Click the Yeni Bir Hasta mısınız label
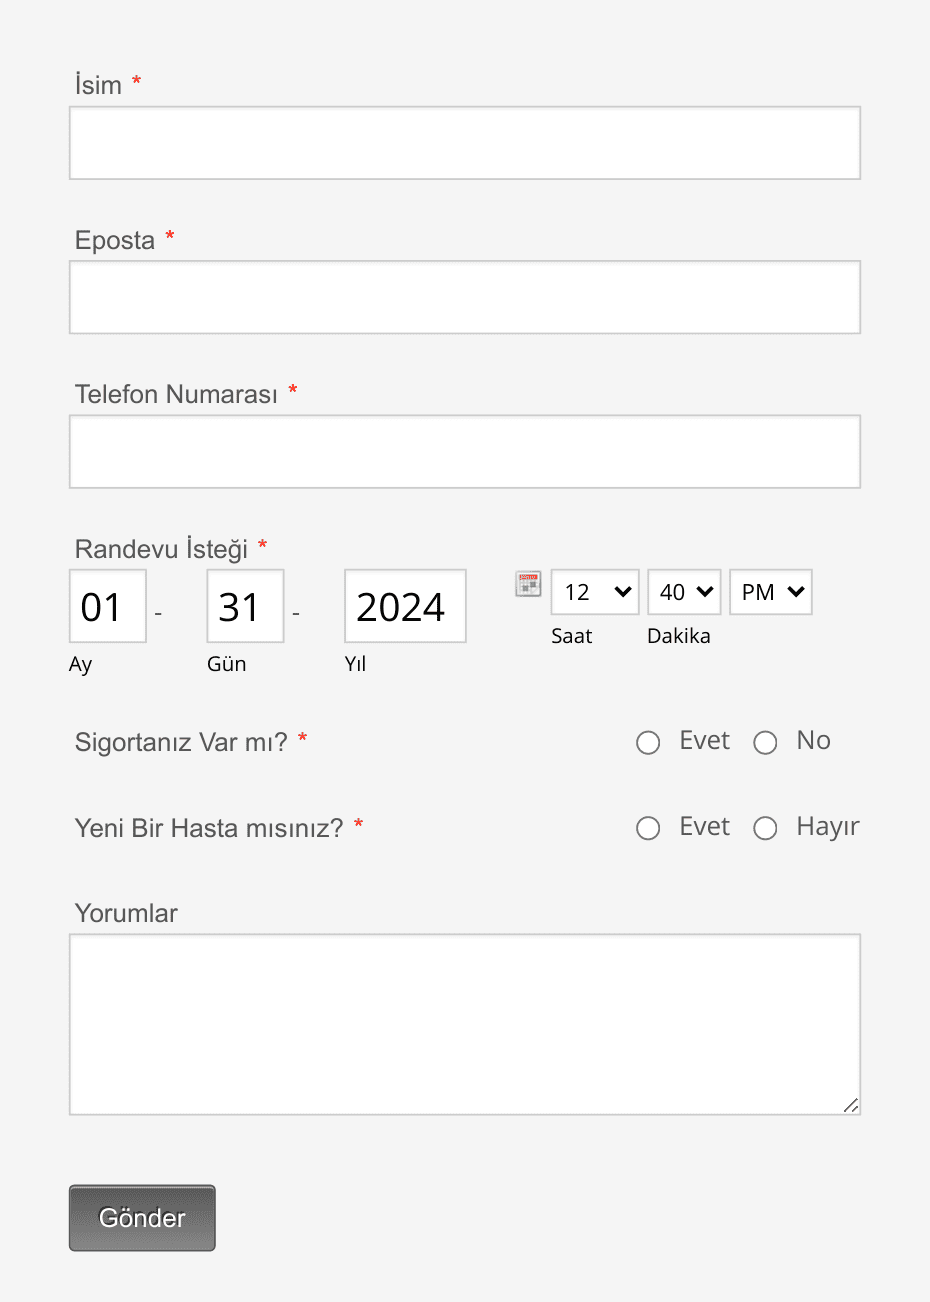Screen dimensions: 930x1302 coord(209,828)
